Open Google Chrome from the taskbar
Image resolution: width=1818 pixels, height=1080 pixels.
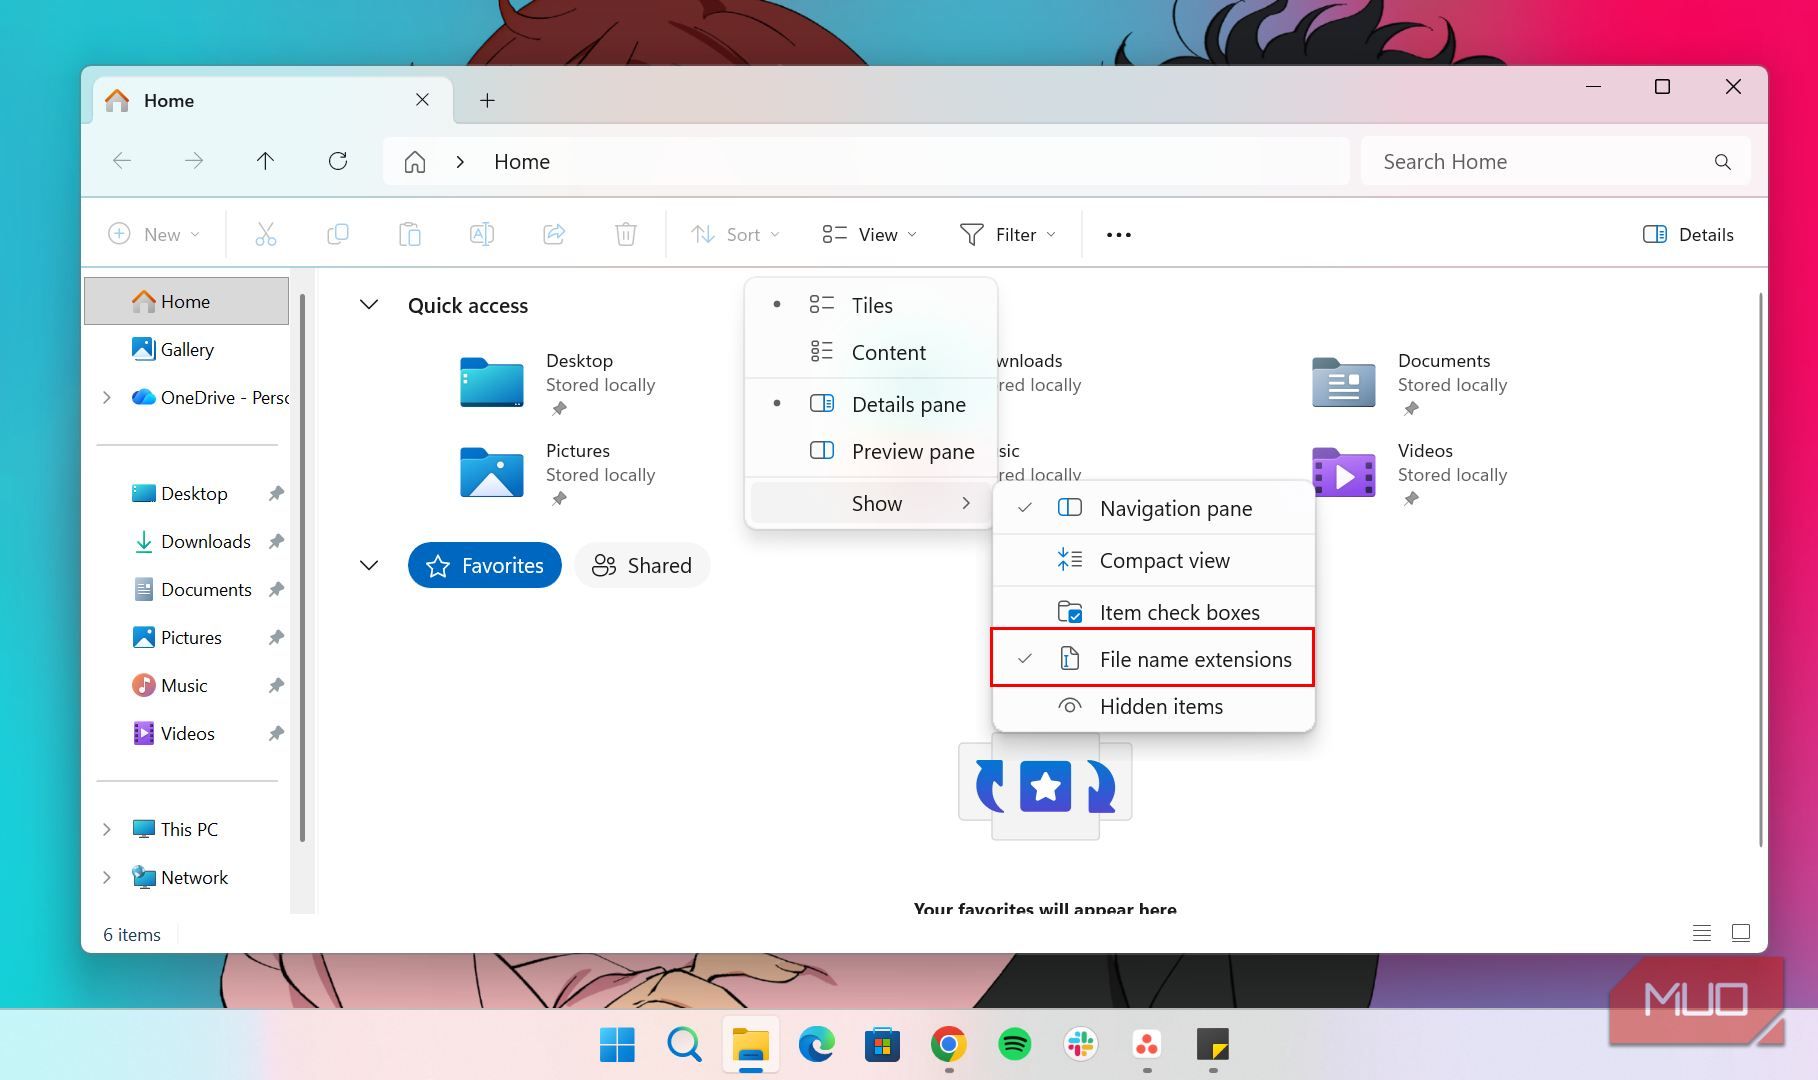click(x=949, y=1045)
